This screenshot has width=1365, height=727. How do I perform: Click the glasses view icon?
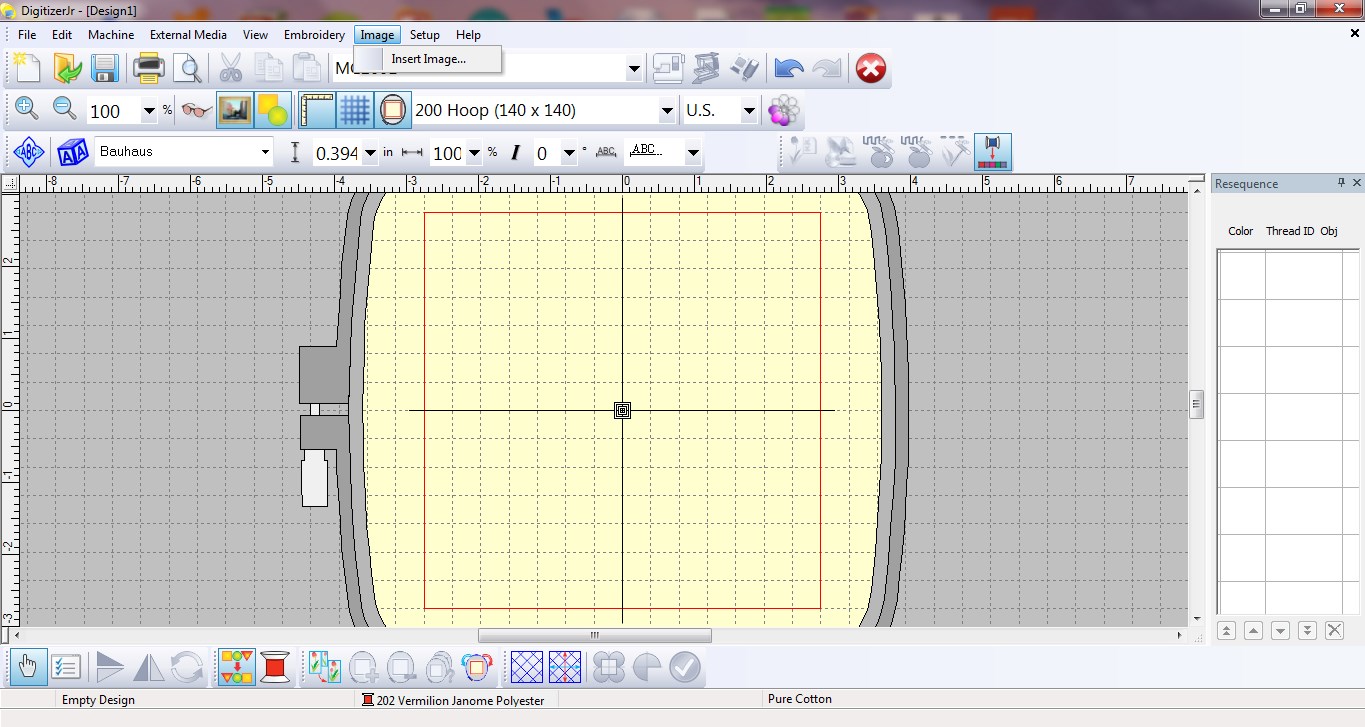click(197, 110)
